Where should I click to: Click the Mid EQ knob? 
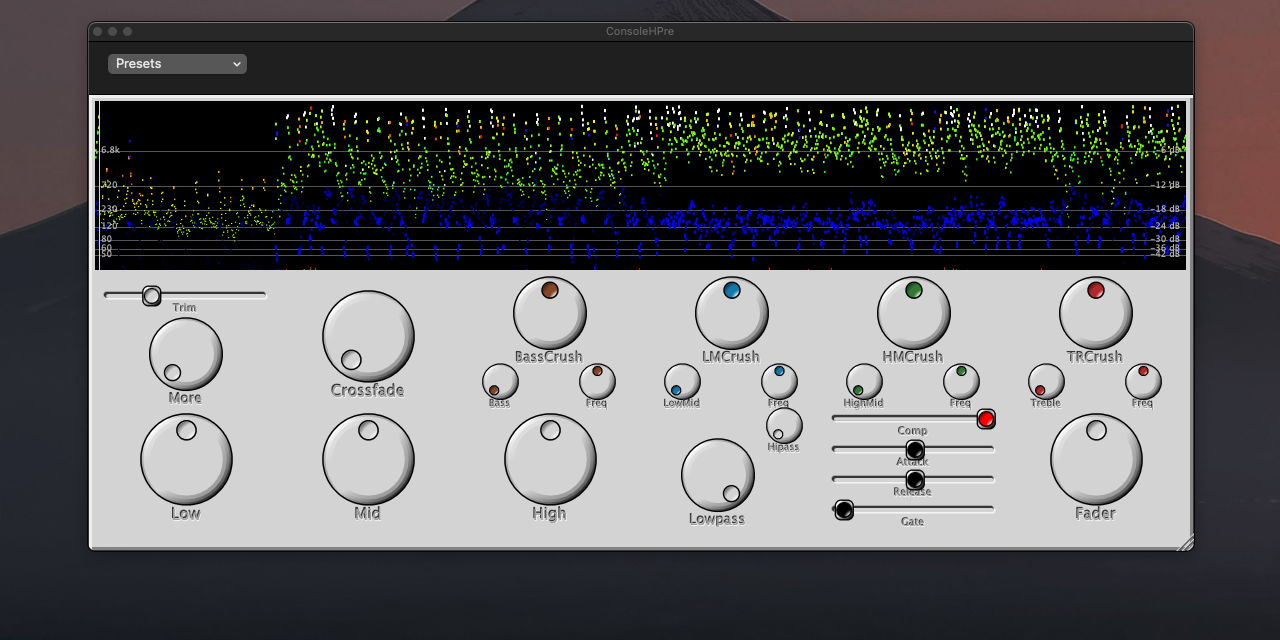click(x=368, y=460)
